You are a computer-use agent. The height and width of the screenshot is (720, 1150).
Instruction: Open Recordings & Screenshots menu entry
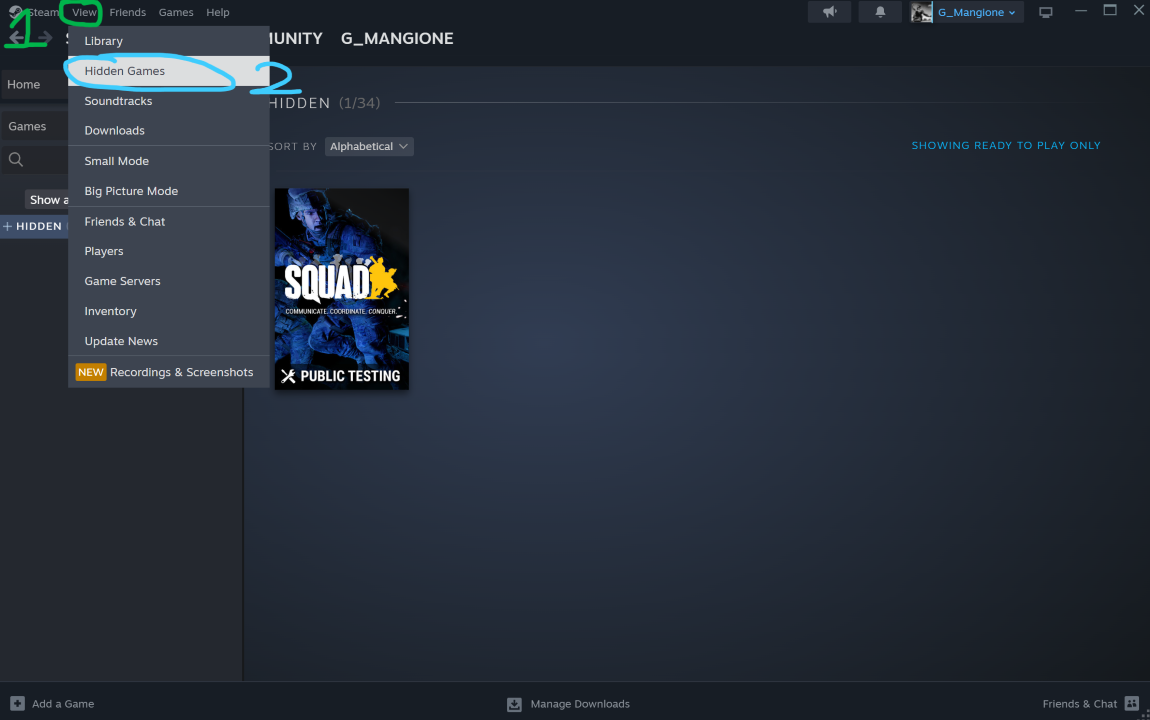tap(169, 372)
